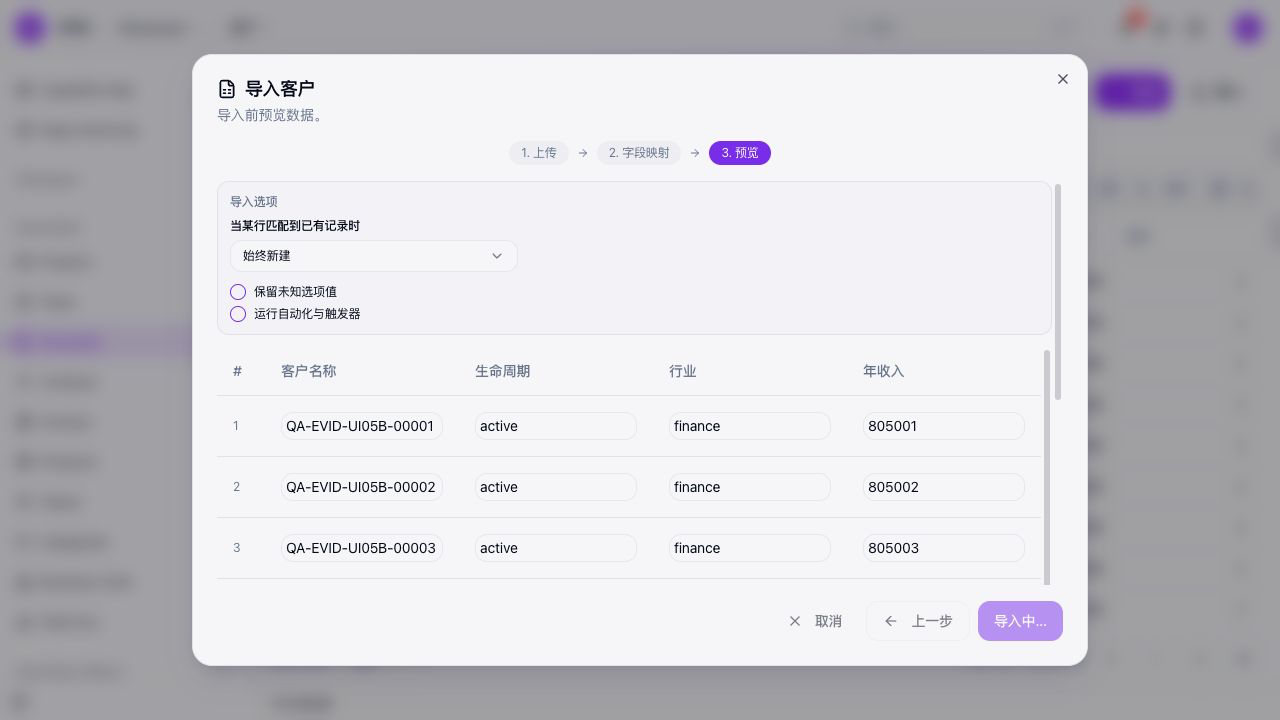Click the 行业 column header
The height and width of the screenshot is (720, 1280).
pyautogui.click(x=683, y=371)
